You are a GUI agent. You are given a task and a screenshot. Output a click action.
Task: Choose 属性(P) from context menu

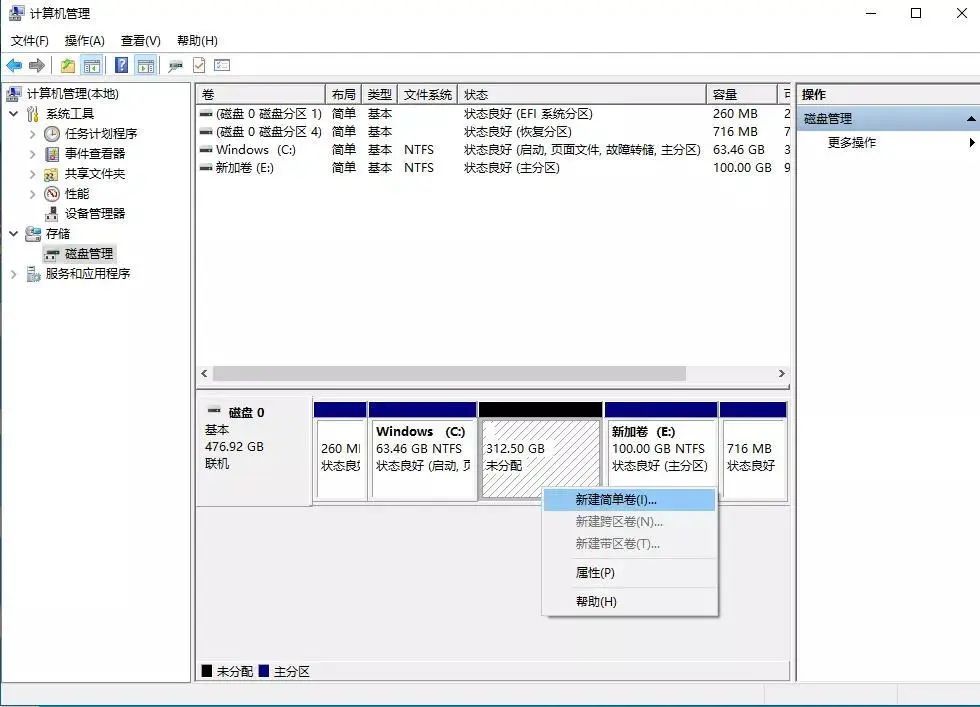pos(629,573)
